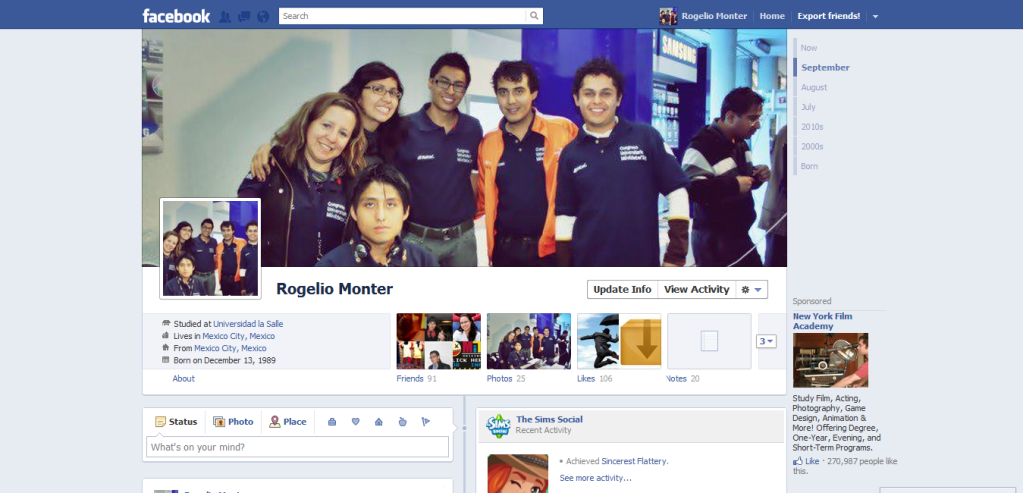Open the gear dropdown beside View Activity
Screen dimensions: 1023x493
click(x=751, y=290)
